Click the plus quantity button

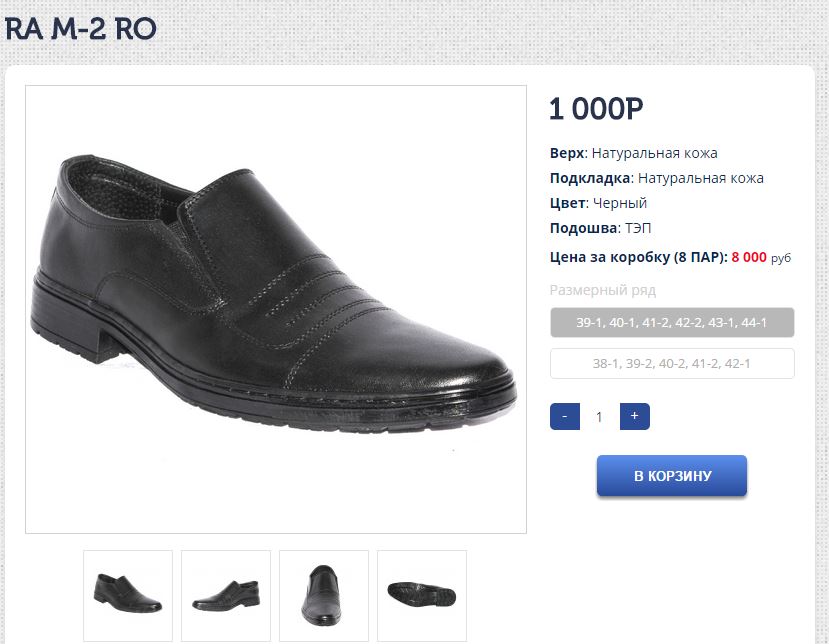[634, 416]
